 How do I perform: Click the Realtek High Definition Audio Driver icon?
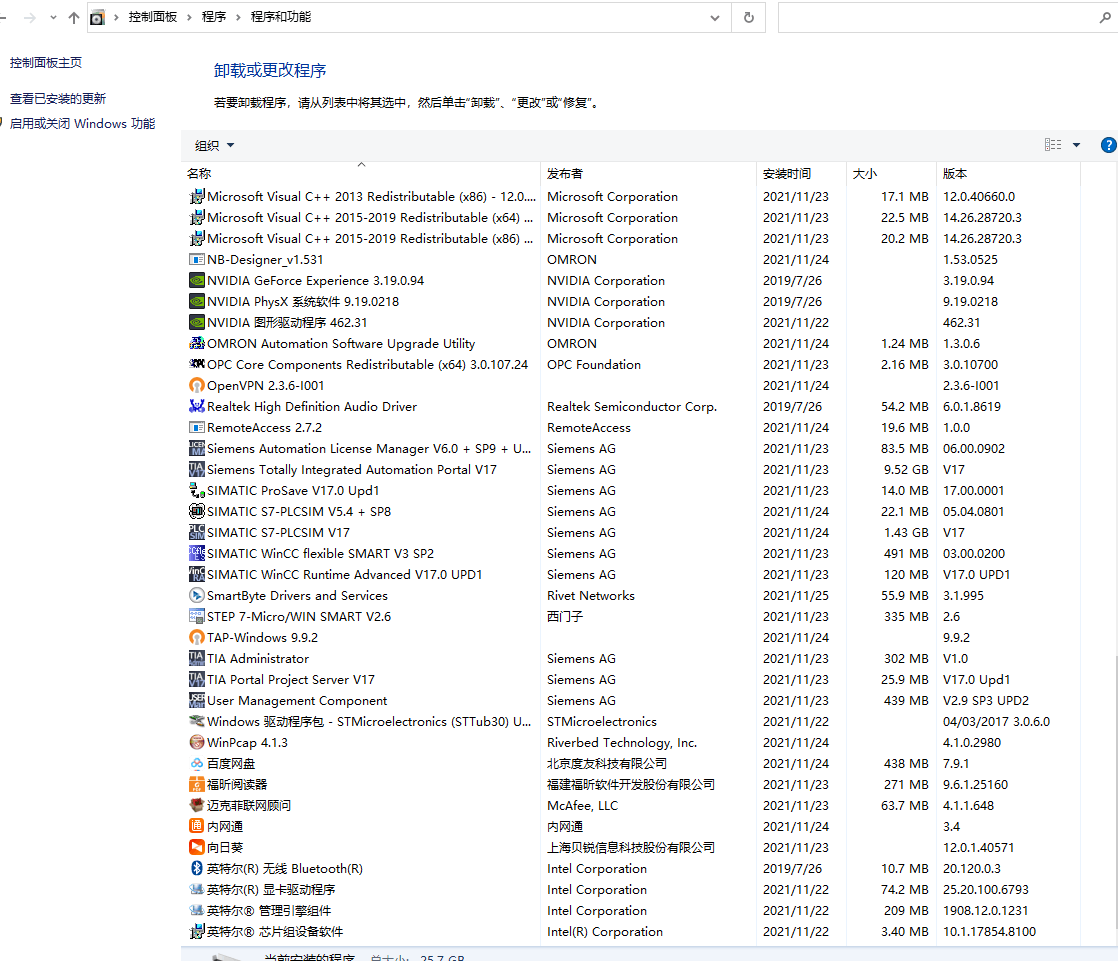point(197,406)
